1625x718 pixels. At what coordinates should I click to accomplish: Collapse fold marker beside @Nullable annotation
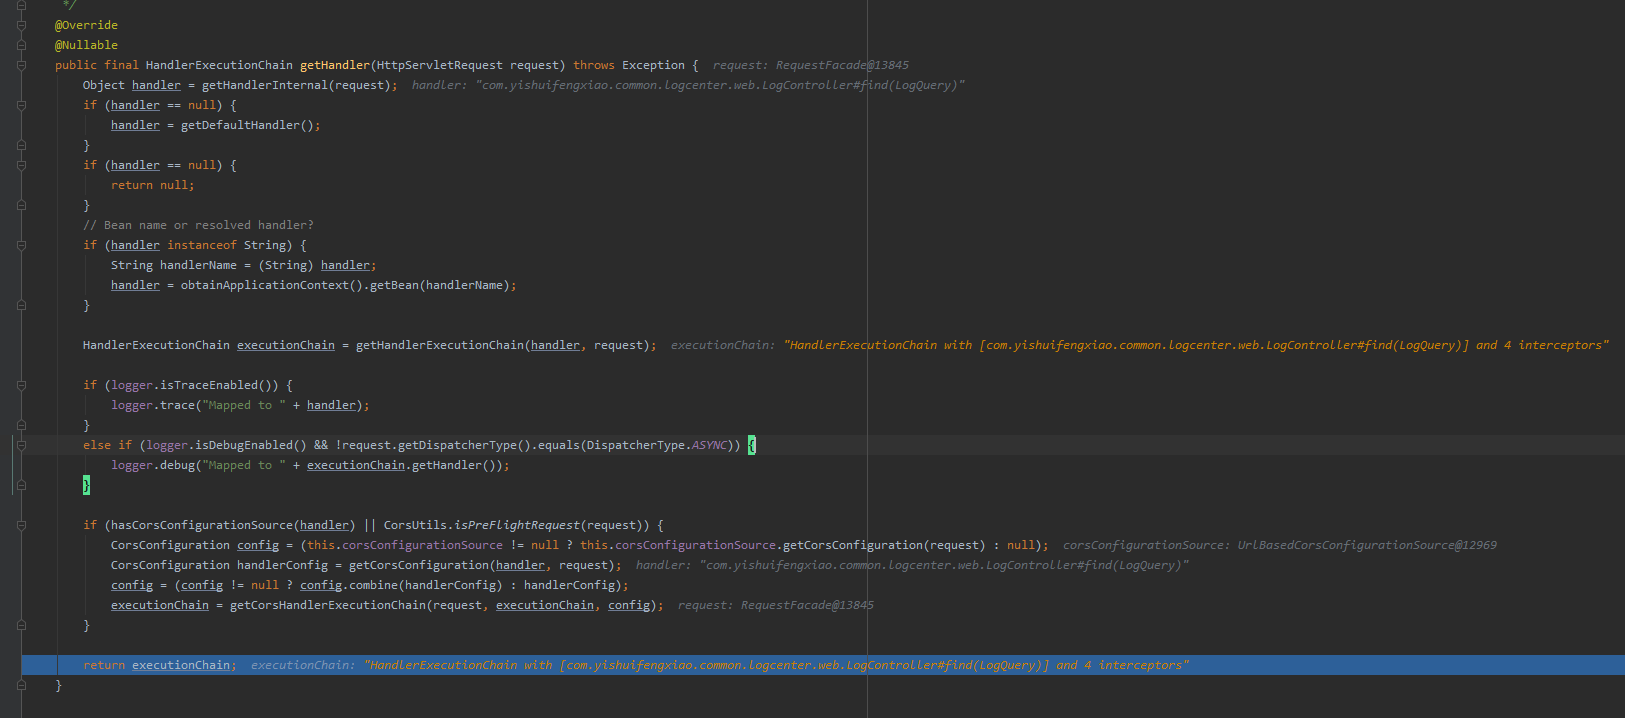[x=21, y=45]
